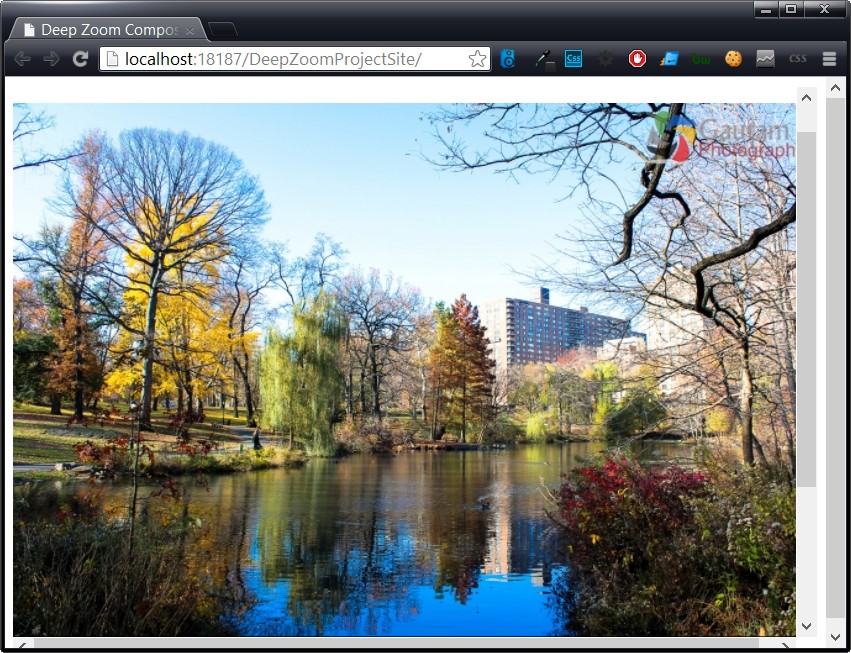This screenshot has height=653, width=851.
Task: Open the red stop-hand ad blocker
Action: (637, 59)
